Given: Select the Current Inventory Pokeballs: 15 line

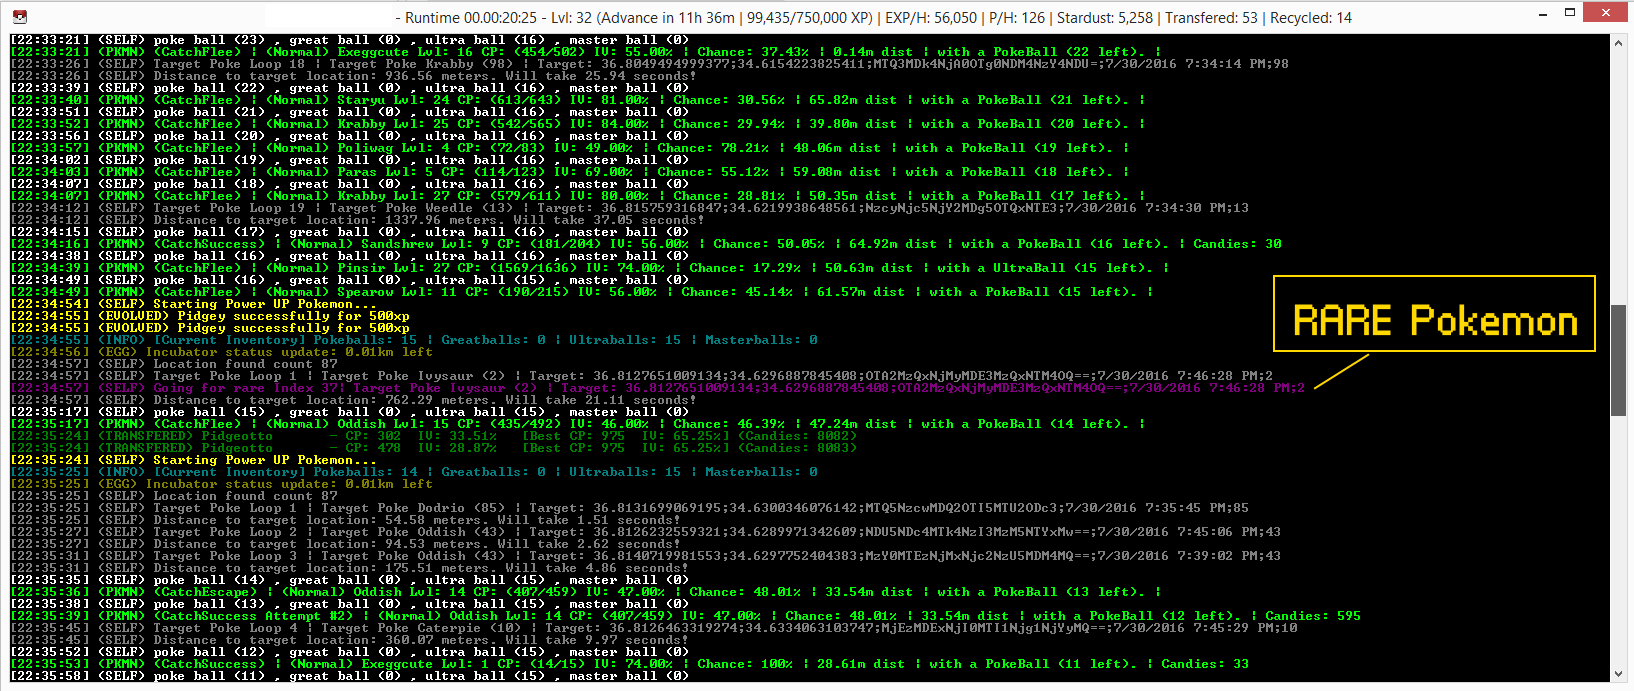Looking at the screenshot, I should [414, 340].
